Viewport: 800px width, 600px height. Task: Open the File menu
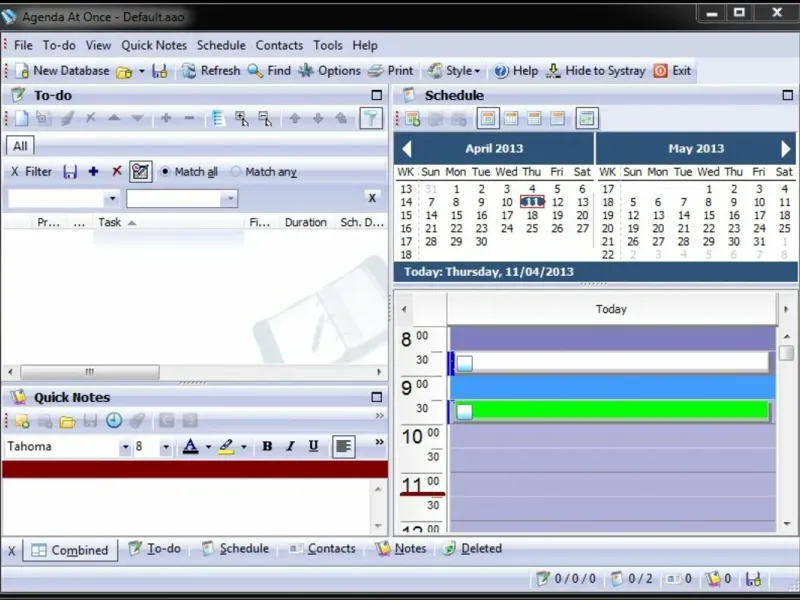23,45
